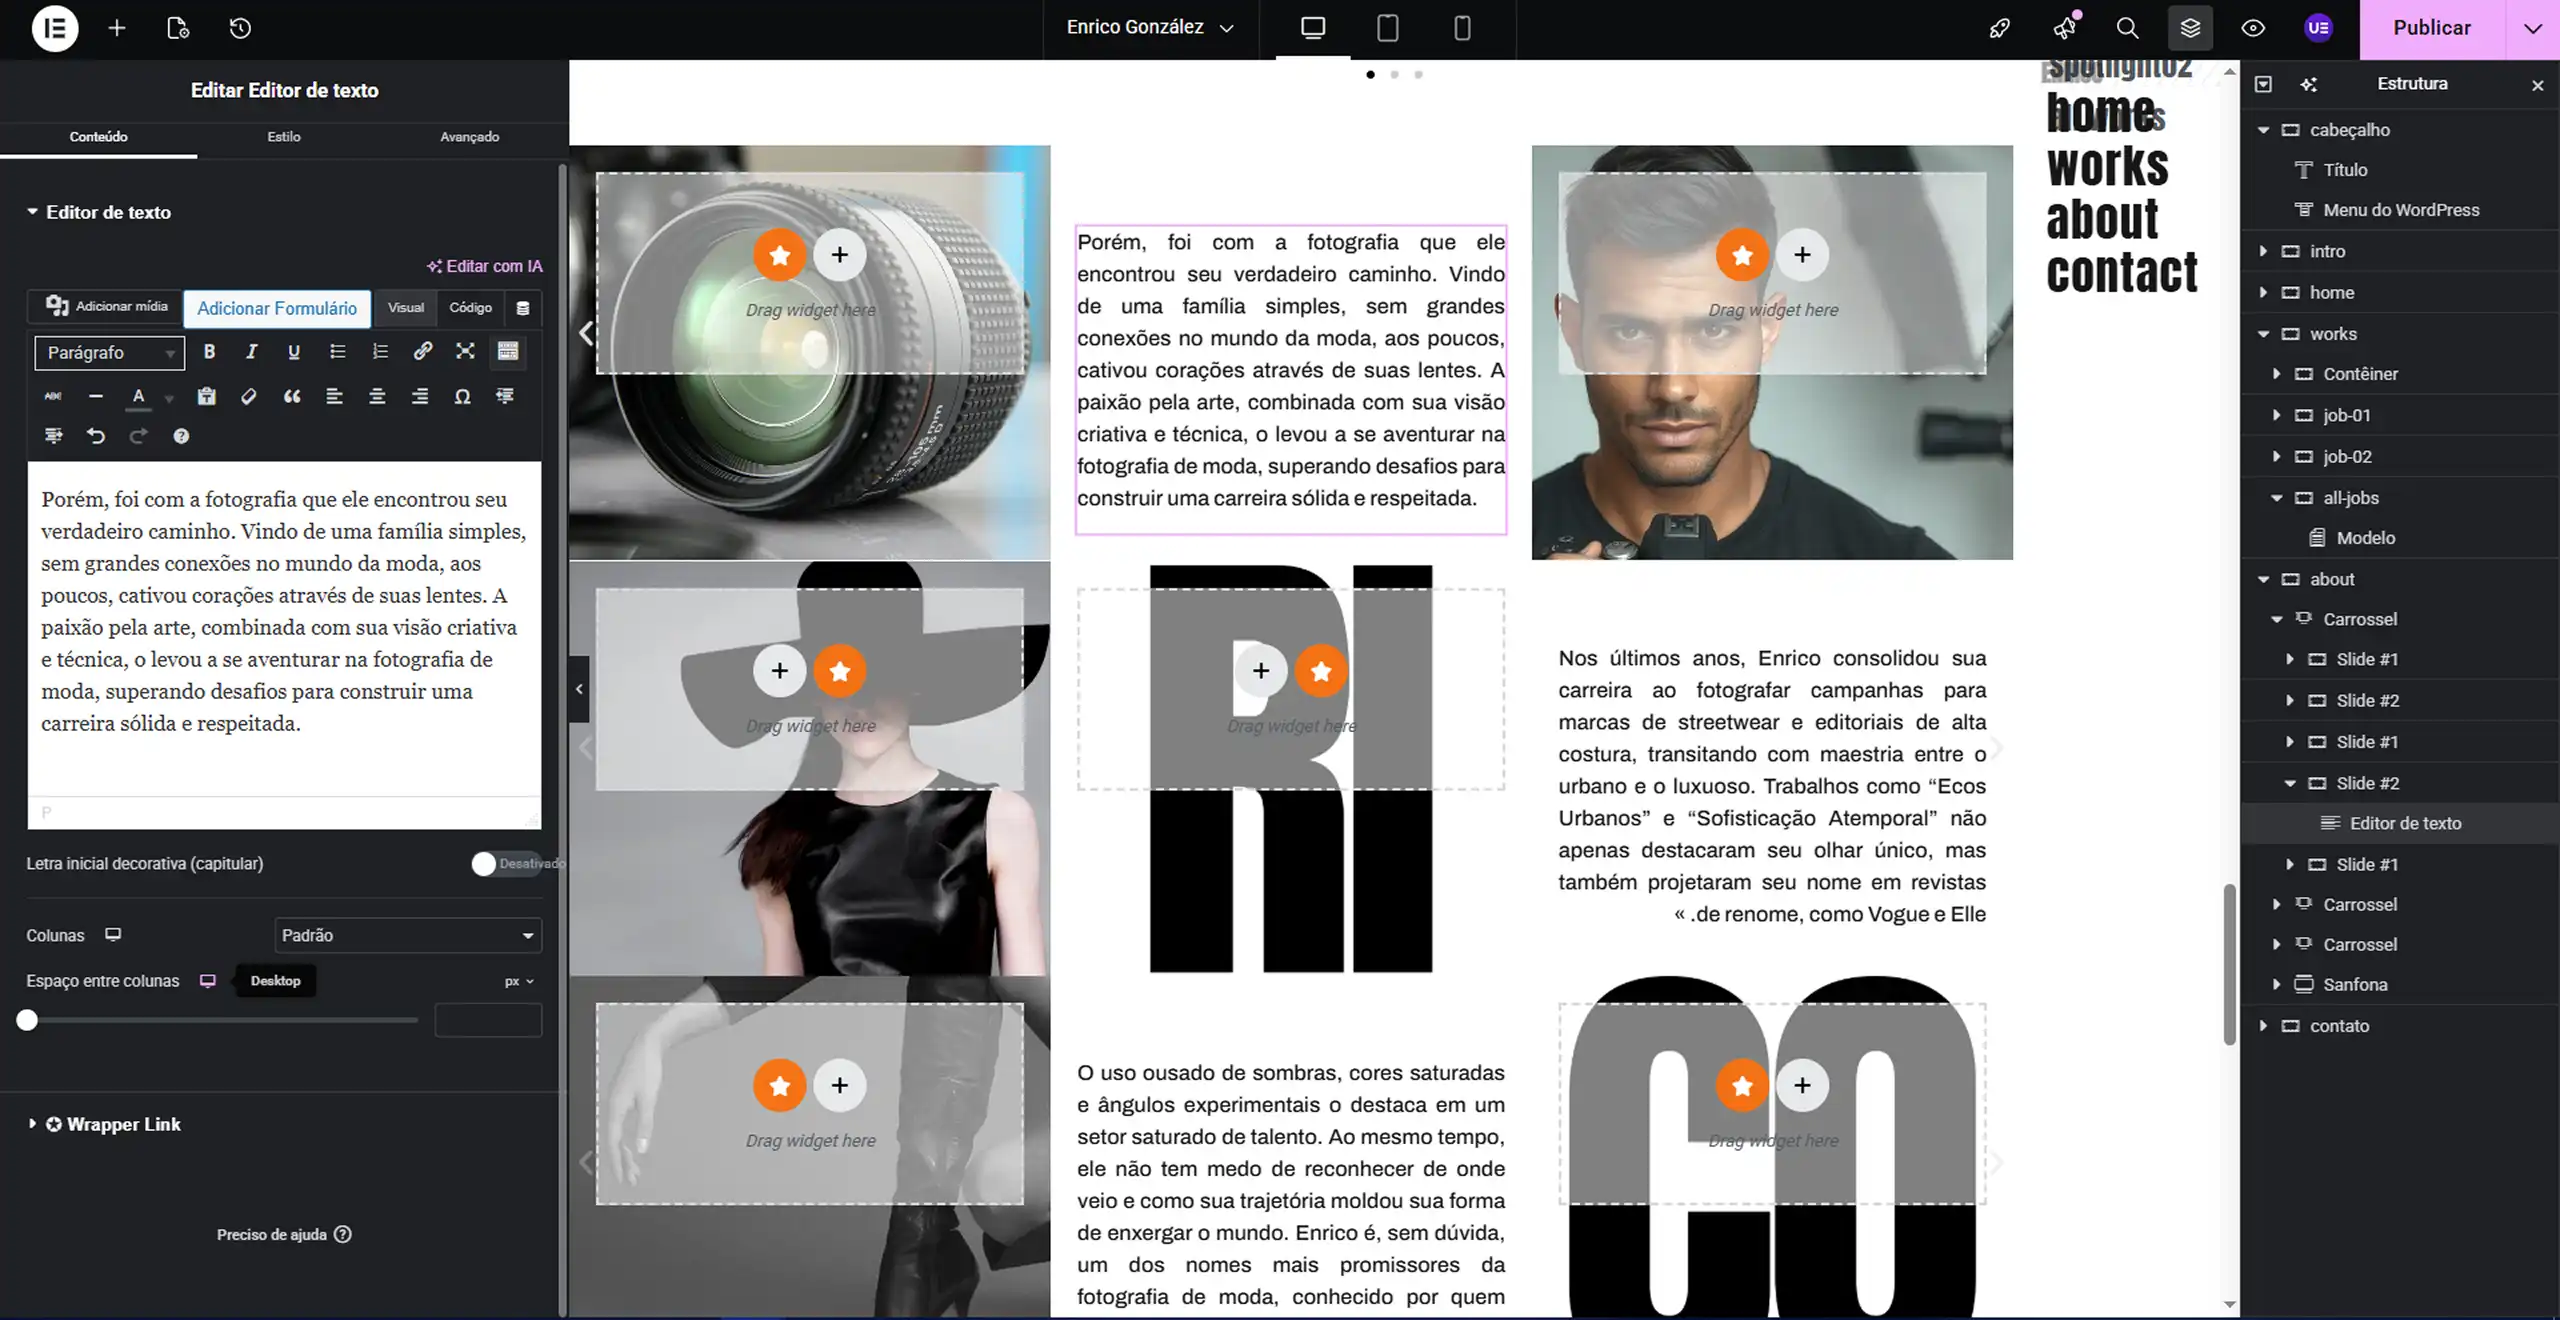The width and height of the screenshot is (2560, 1320).
Task: Open the Colunas Padrão dropdown
Action: [408, 936]
